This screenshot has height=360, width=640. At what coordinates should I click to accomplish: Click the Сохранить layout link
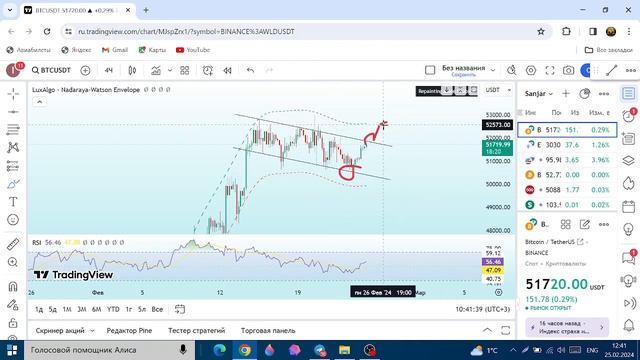pos(464,75)
